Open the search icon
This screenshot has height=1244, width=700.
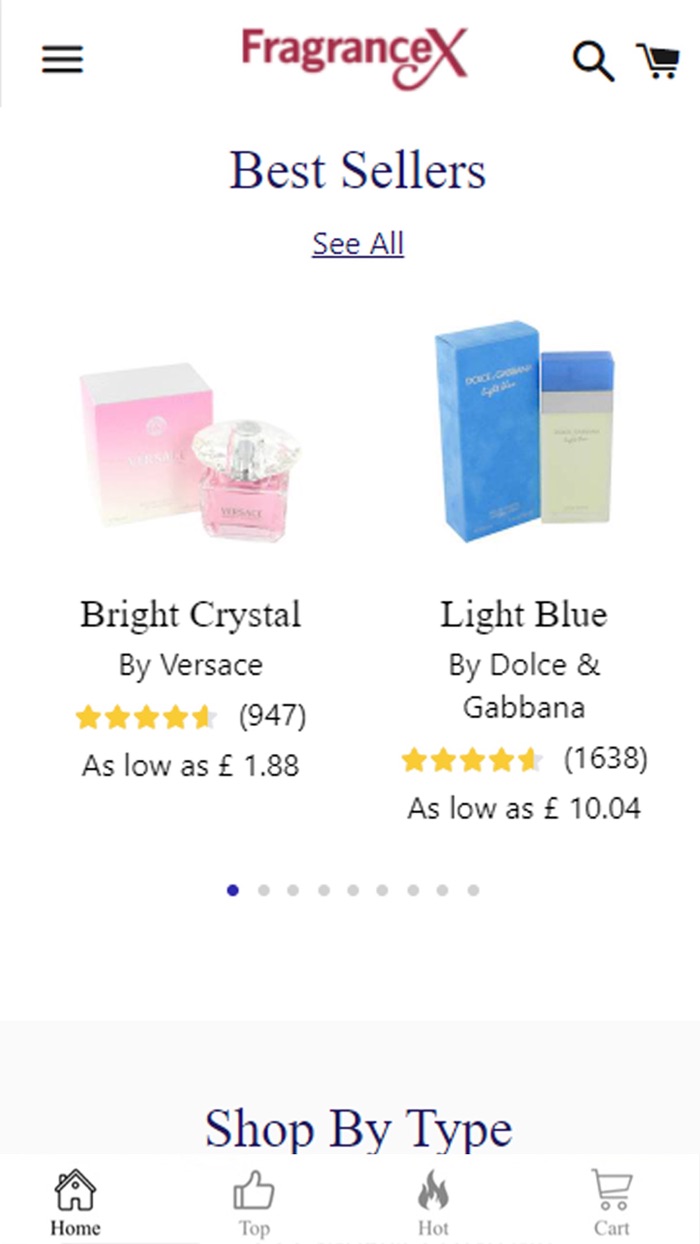pos(594,60)
